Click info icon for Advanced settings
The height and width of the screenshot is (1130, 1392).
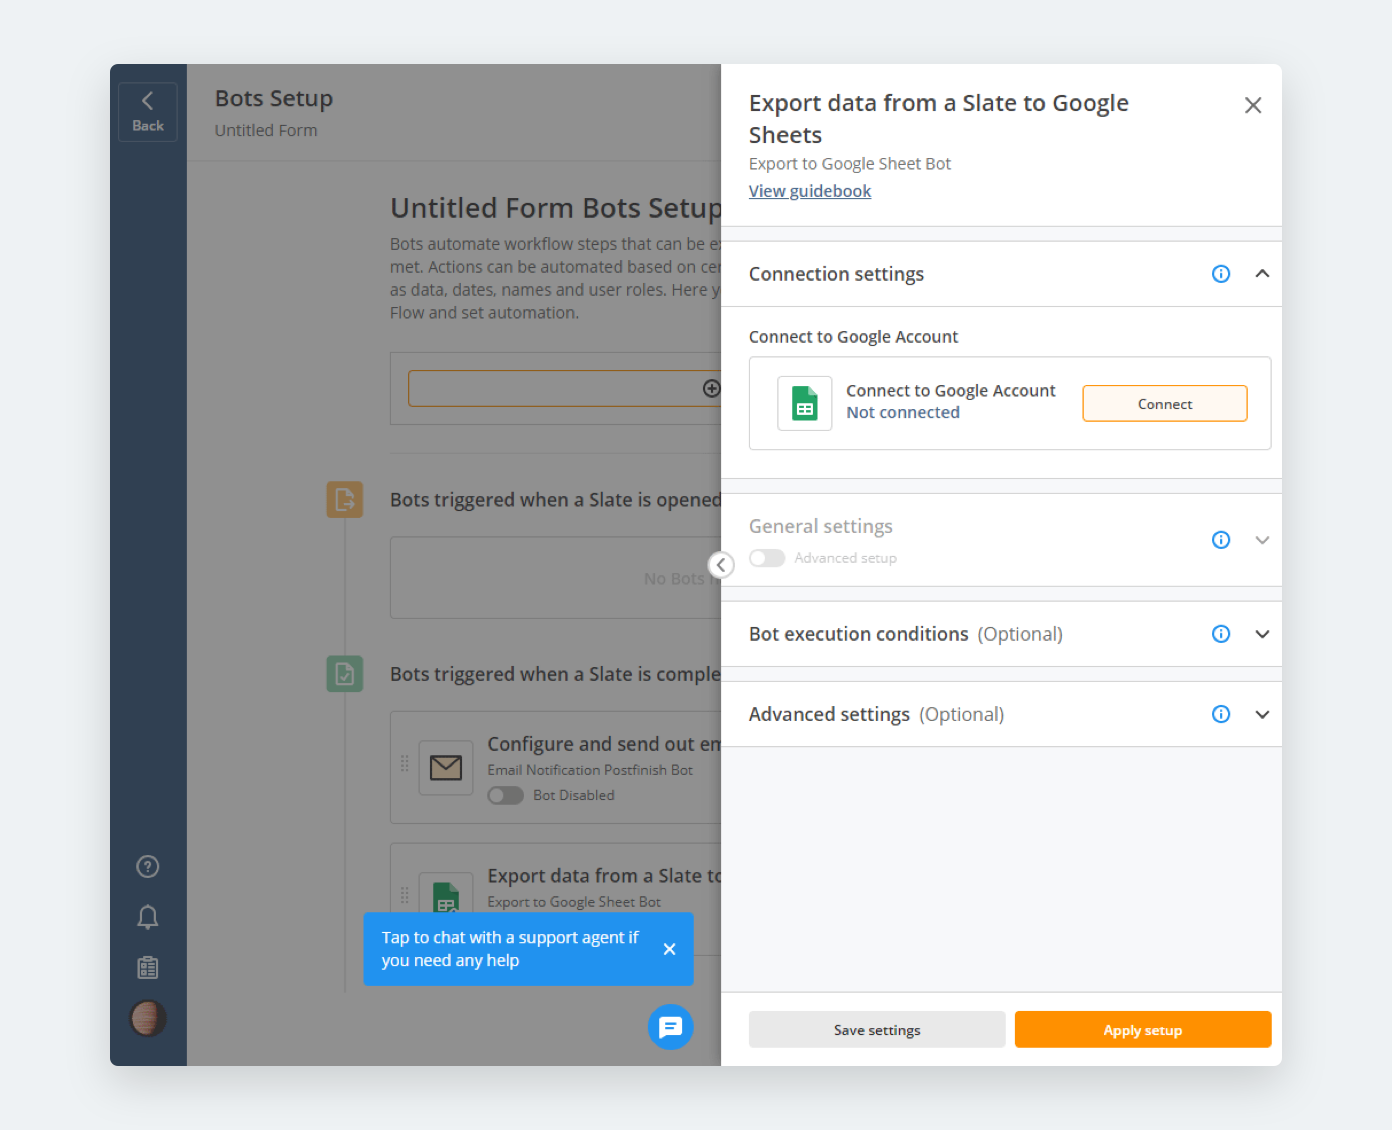pyautogui.click(x=1221, y=714)
